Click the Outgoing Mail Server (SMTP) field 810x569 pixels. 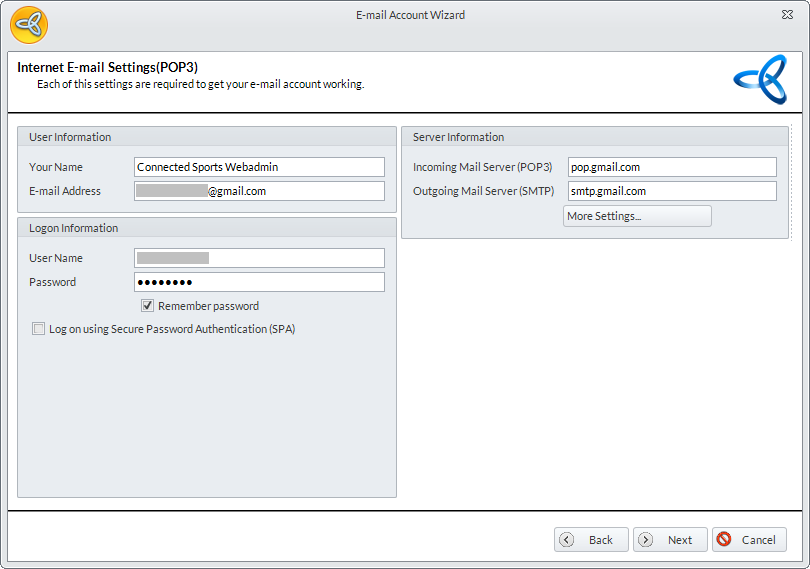point(672,191)
